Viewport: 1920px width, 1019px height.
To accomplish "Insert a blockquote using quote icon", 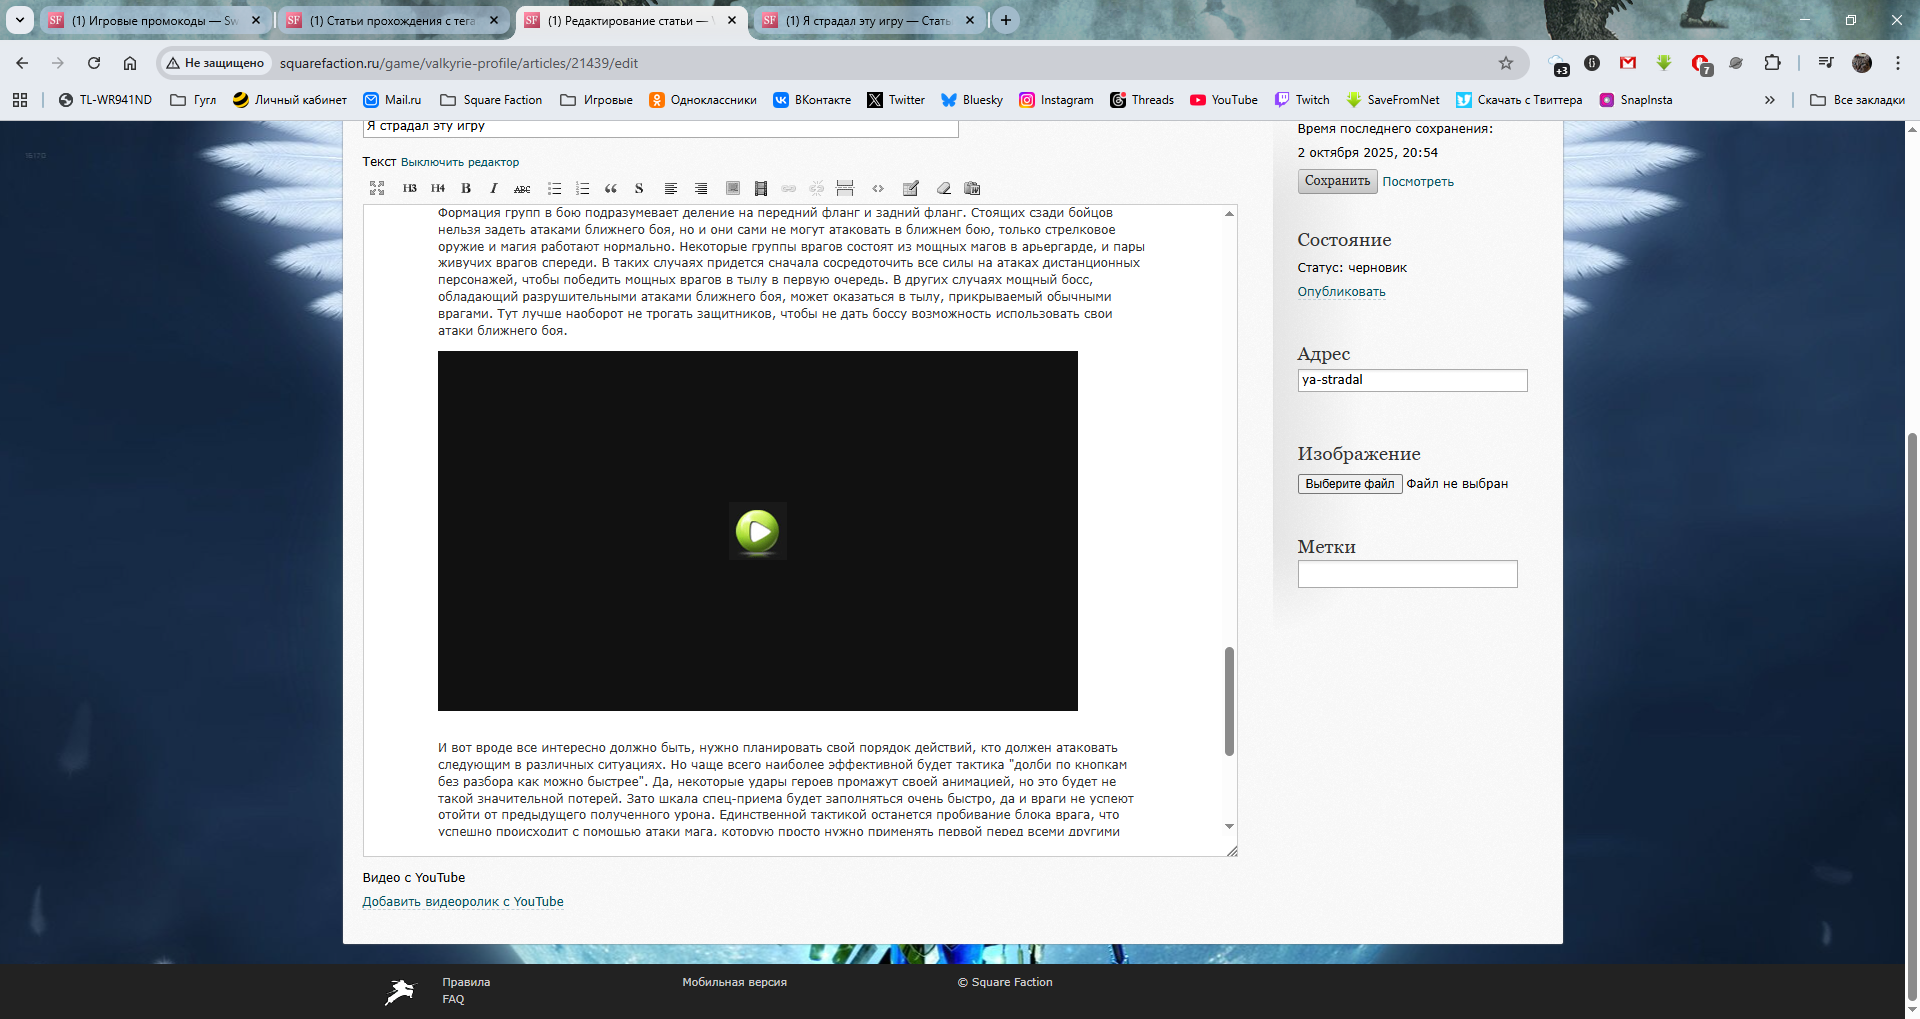I will click(x=611, y=188).
